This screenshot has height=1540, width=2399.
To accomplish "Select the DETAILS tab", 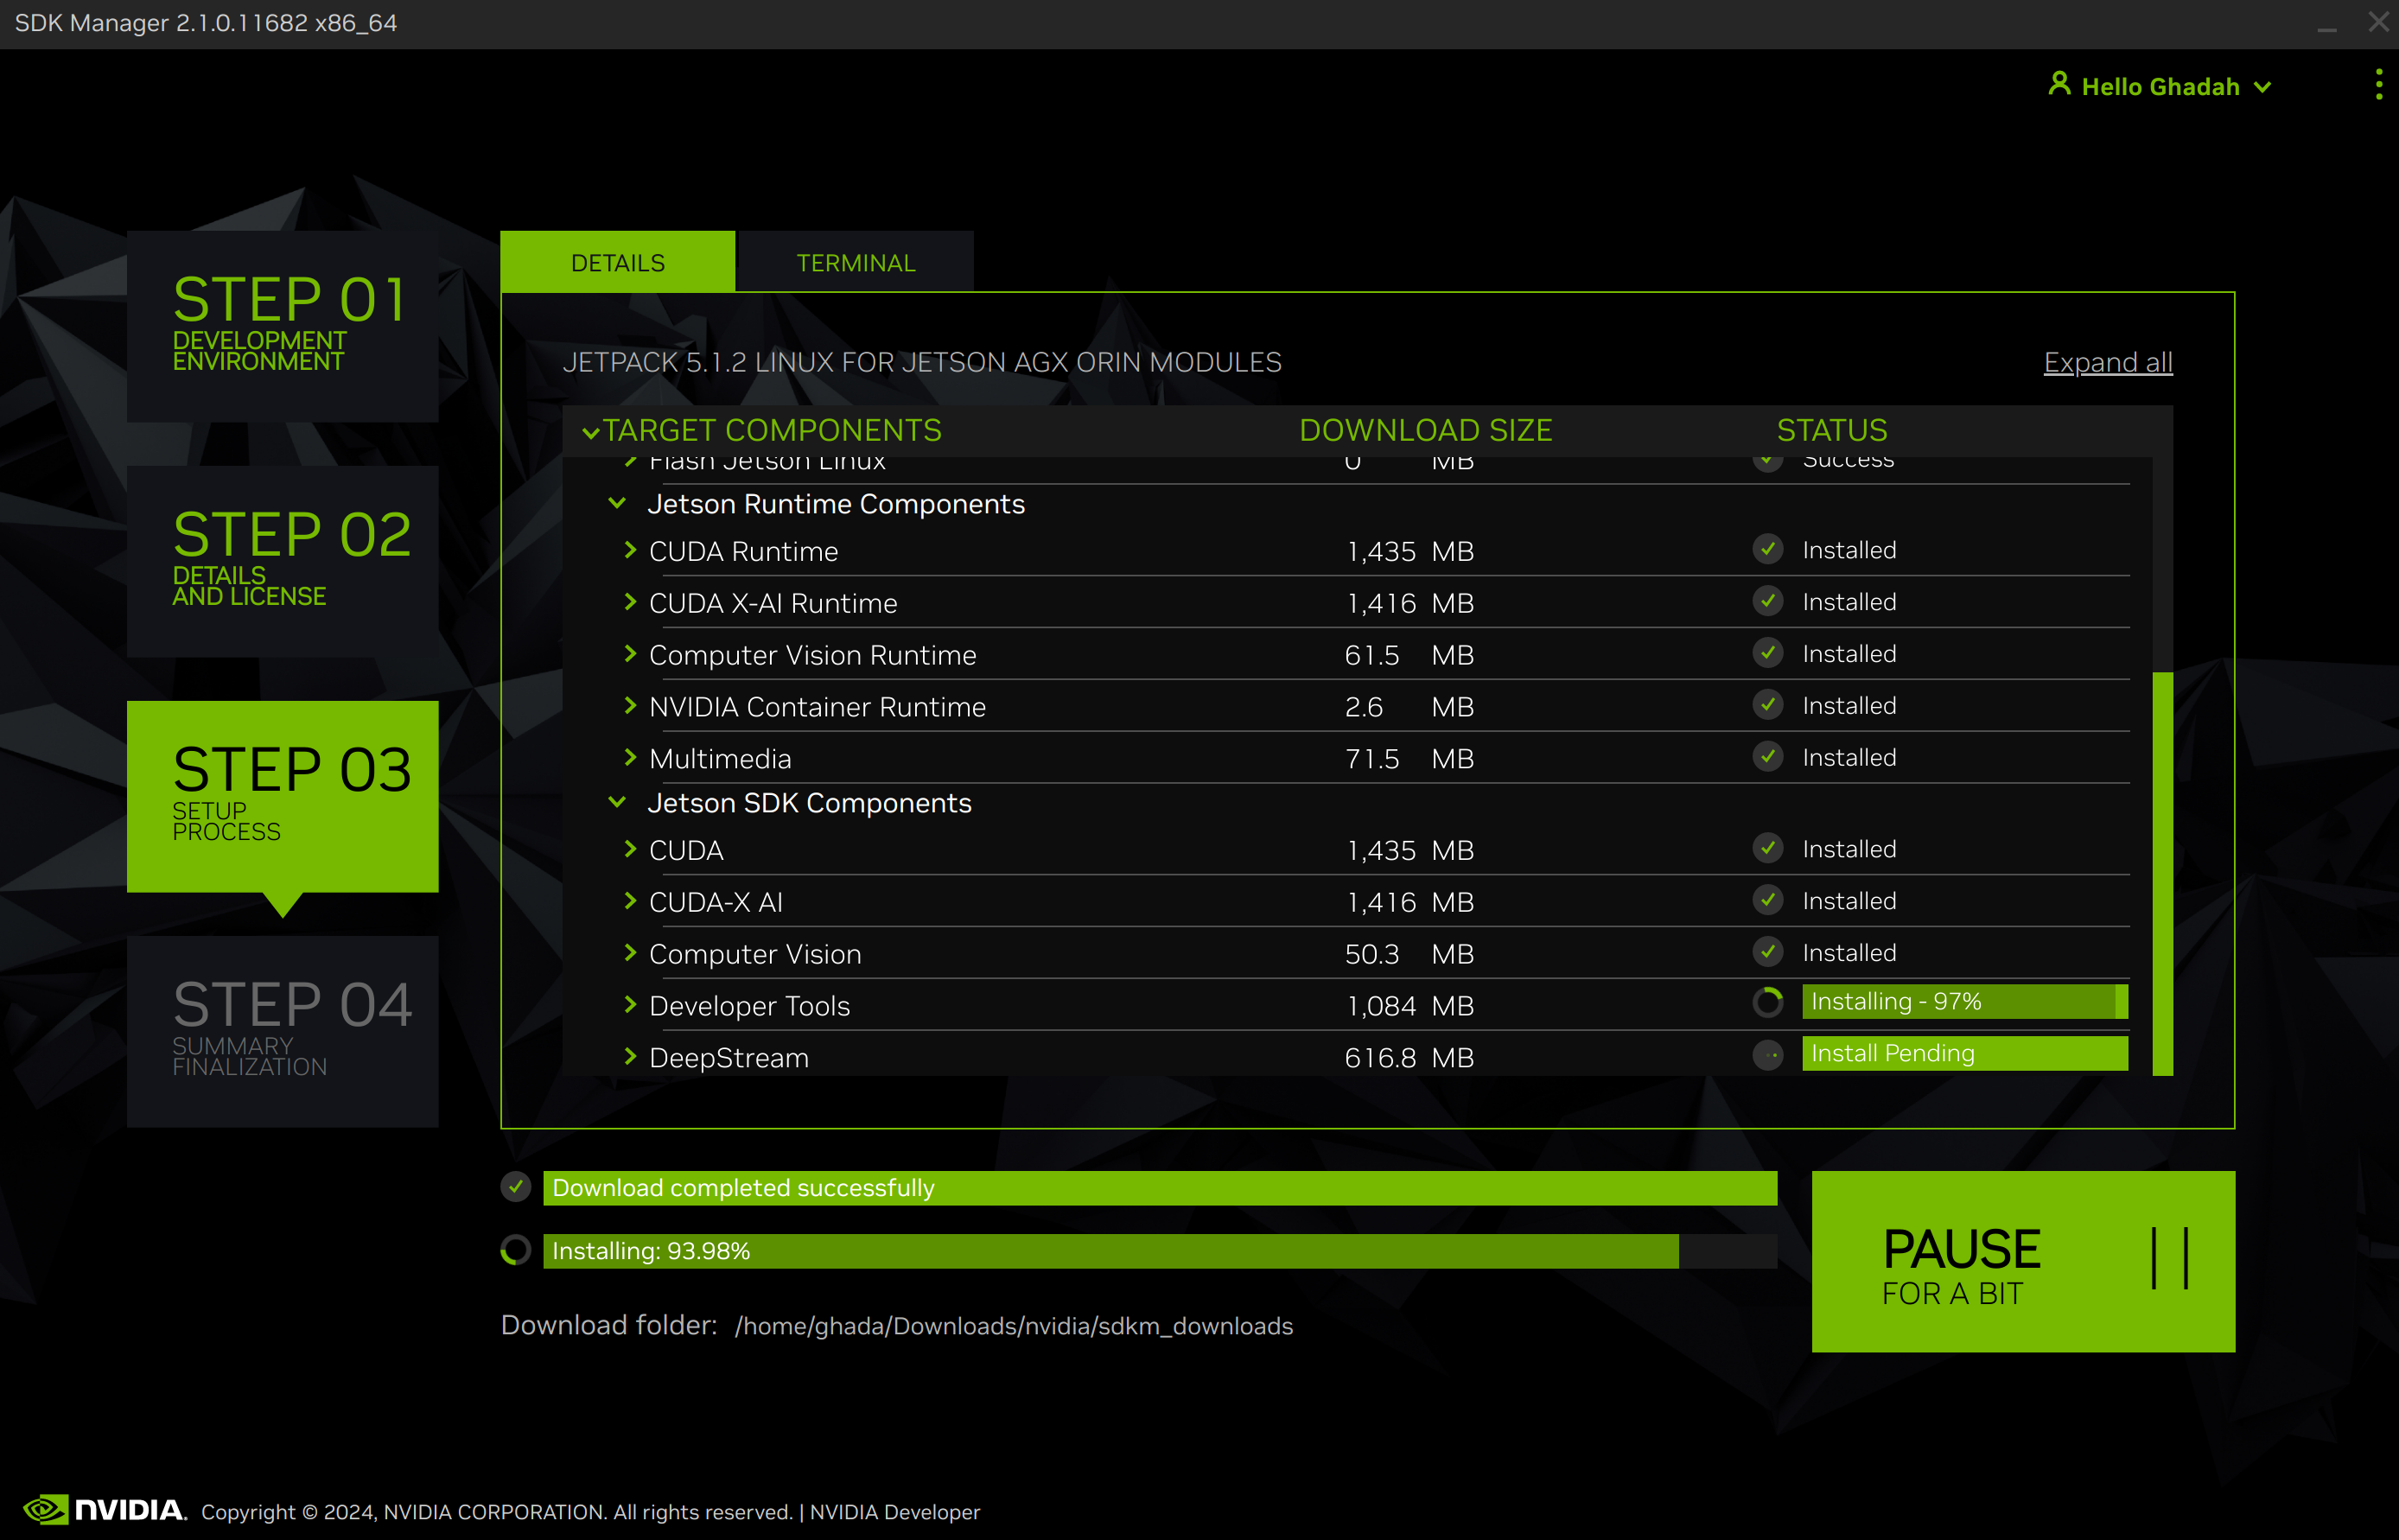I will click(617, 261).
